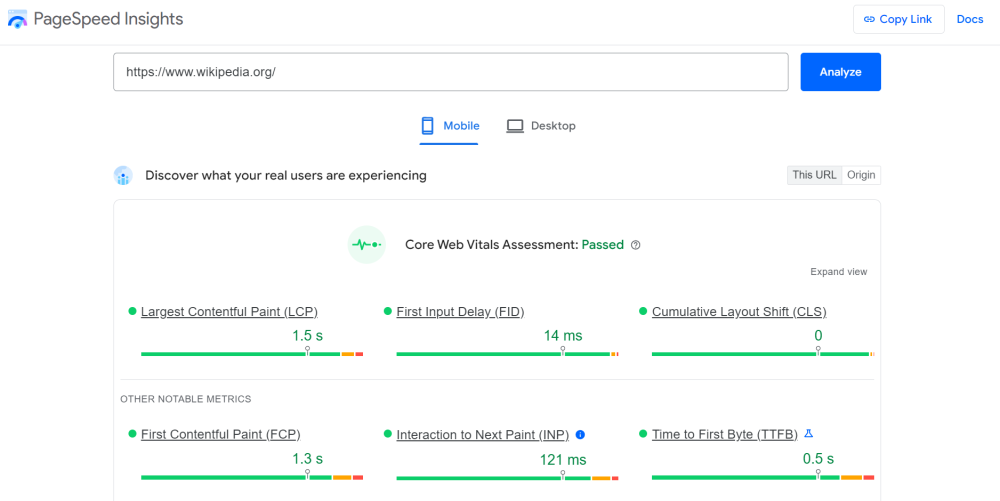Screen dimensions: 1000x501
Task: Open the First Contentful Paint (FCP) link
Action: coord(221,434)
